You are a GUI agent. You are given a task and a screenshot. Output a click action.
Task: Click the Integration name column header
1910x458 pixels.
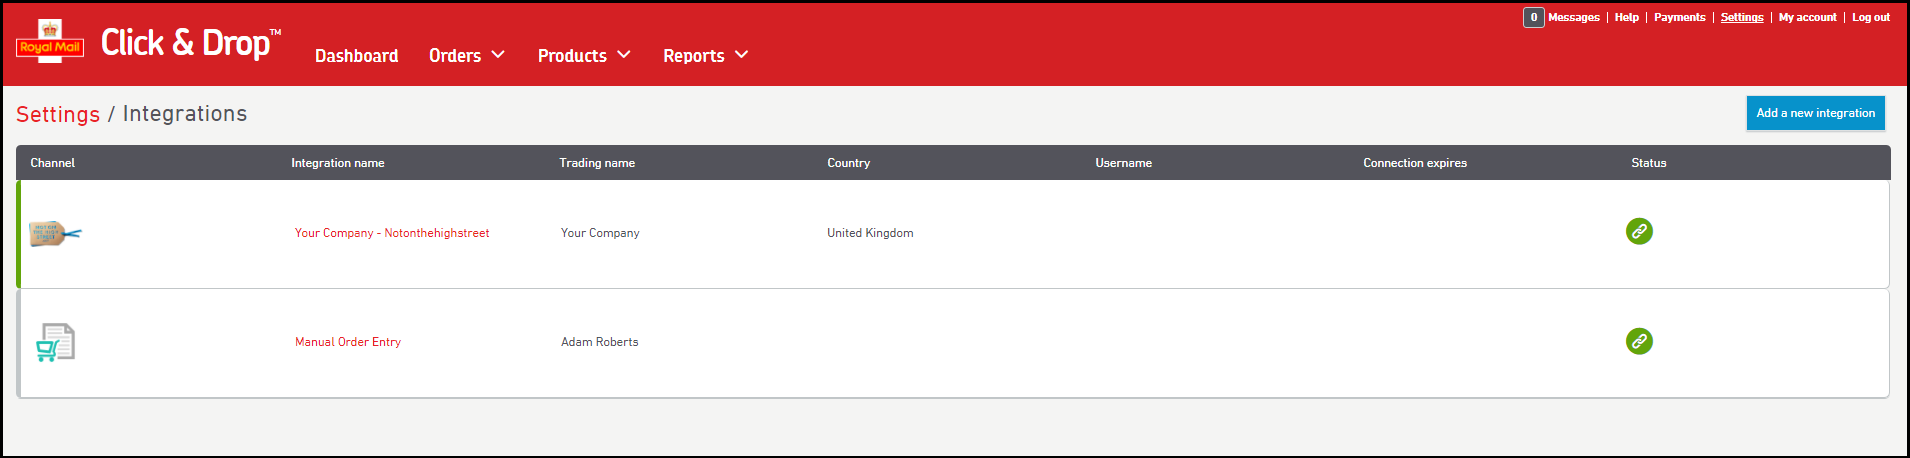[337, 163]
